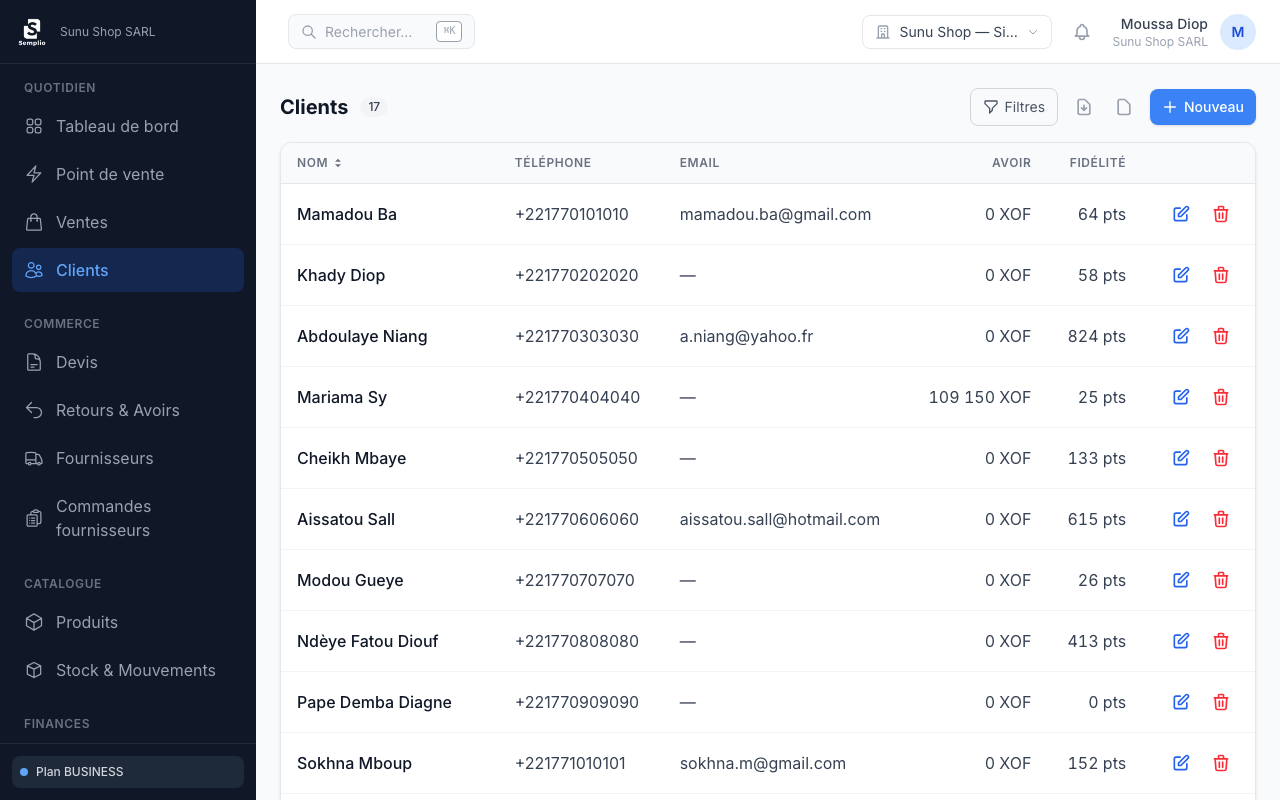The height and width of the screenshot is (800, 1280).
Task: Navigate to Stock & Mouvements
Action: pos(135,670)
